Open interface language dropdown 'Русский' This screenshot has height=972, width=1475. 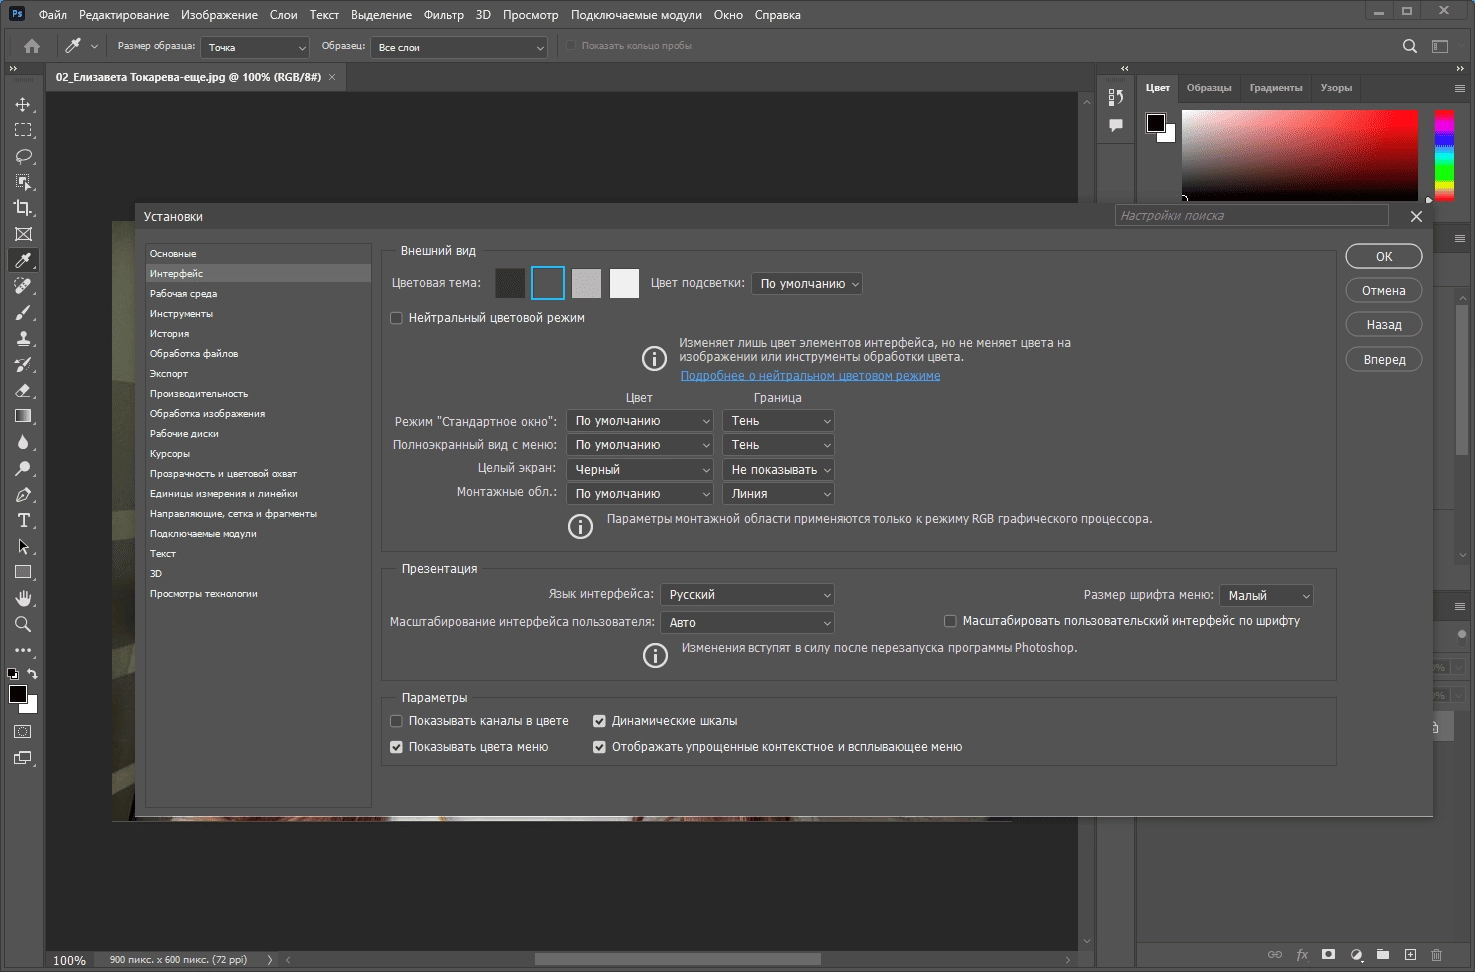[748, 595]
